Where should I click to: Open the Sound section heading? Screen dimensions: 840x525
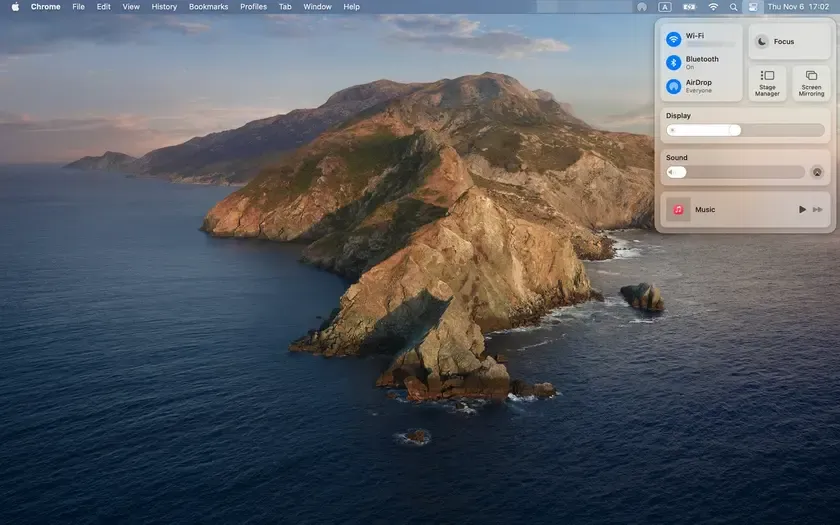point(677,158)
